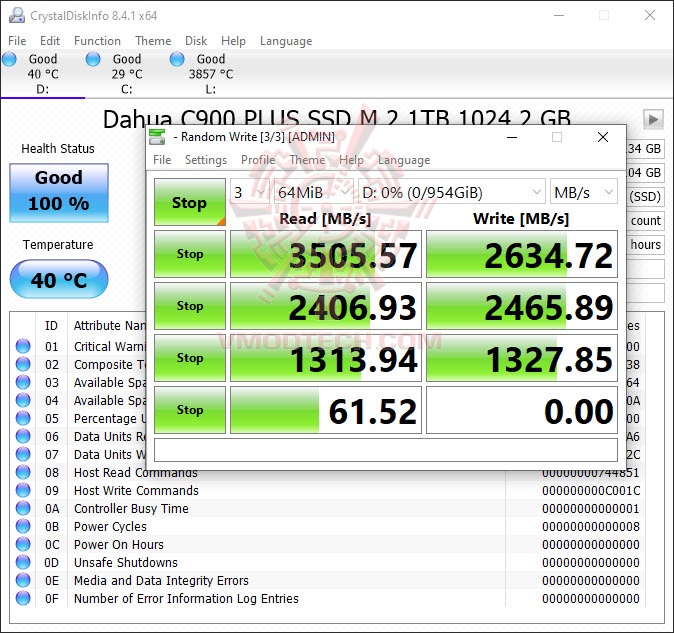Click the Controller Busy Time attribute name
Image resolution: width=674 pixels, height=633 pixels.
point(131,508)
